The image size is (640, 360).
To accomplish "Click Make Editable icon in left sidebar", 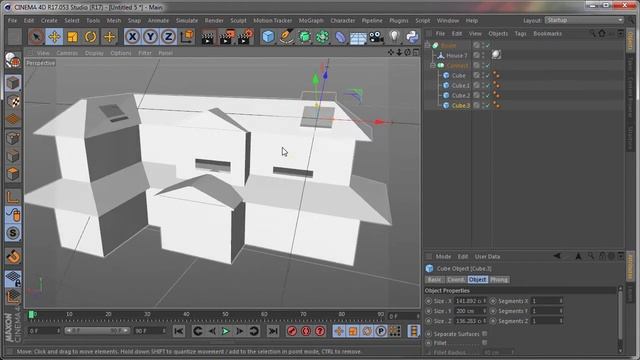I will [x=13, y=61].
